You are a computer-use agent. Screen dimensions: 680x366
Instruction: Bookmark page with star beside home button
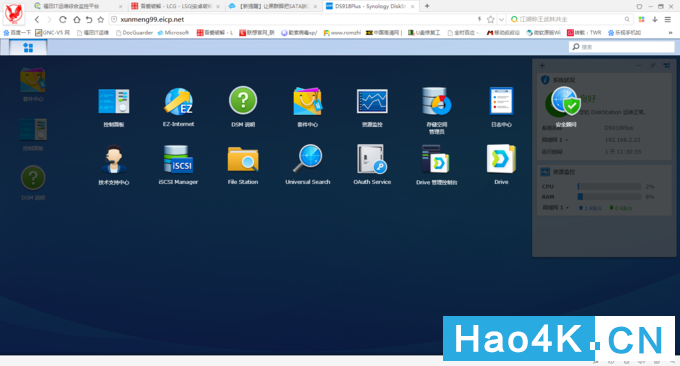pos(101,20)
